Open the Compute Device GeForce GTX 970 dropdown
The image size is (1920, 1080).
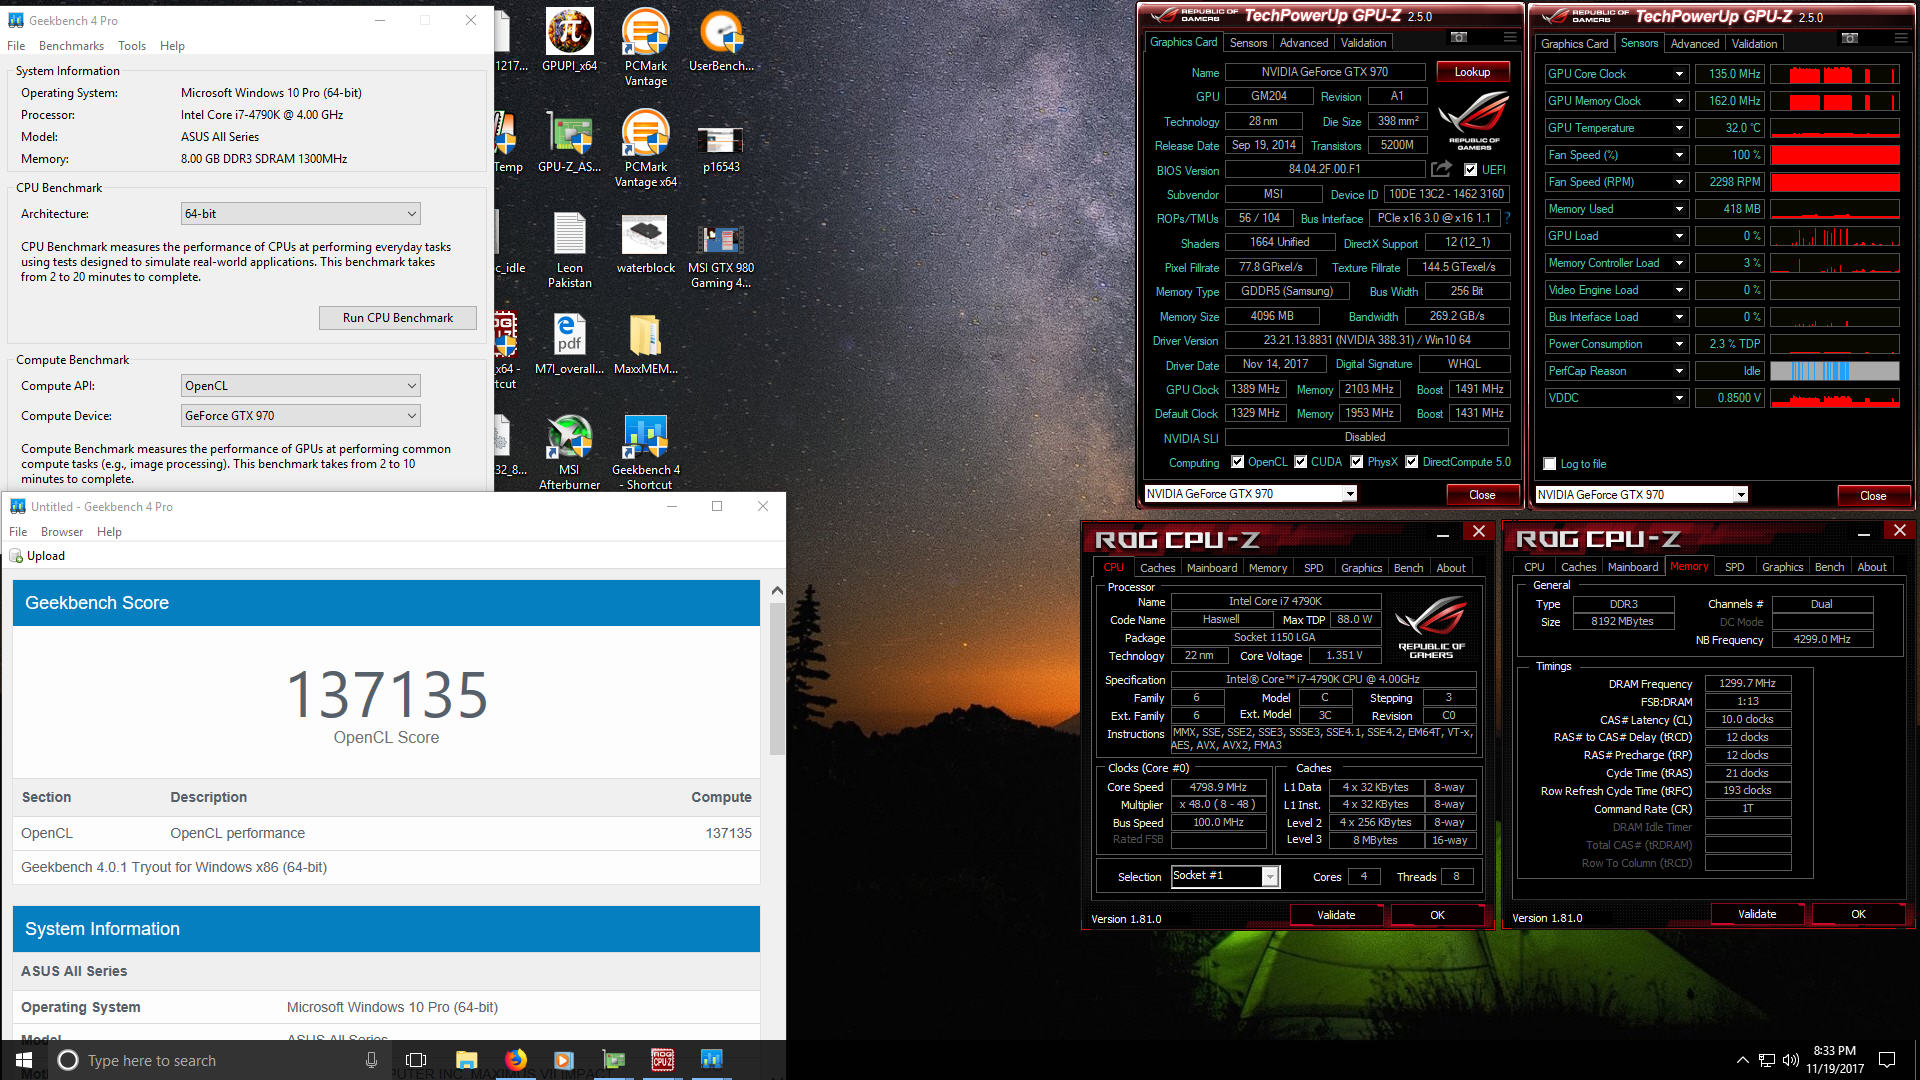(300, 415)
